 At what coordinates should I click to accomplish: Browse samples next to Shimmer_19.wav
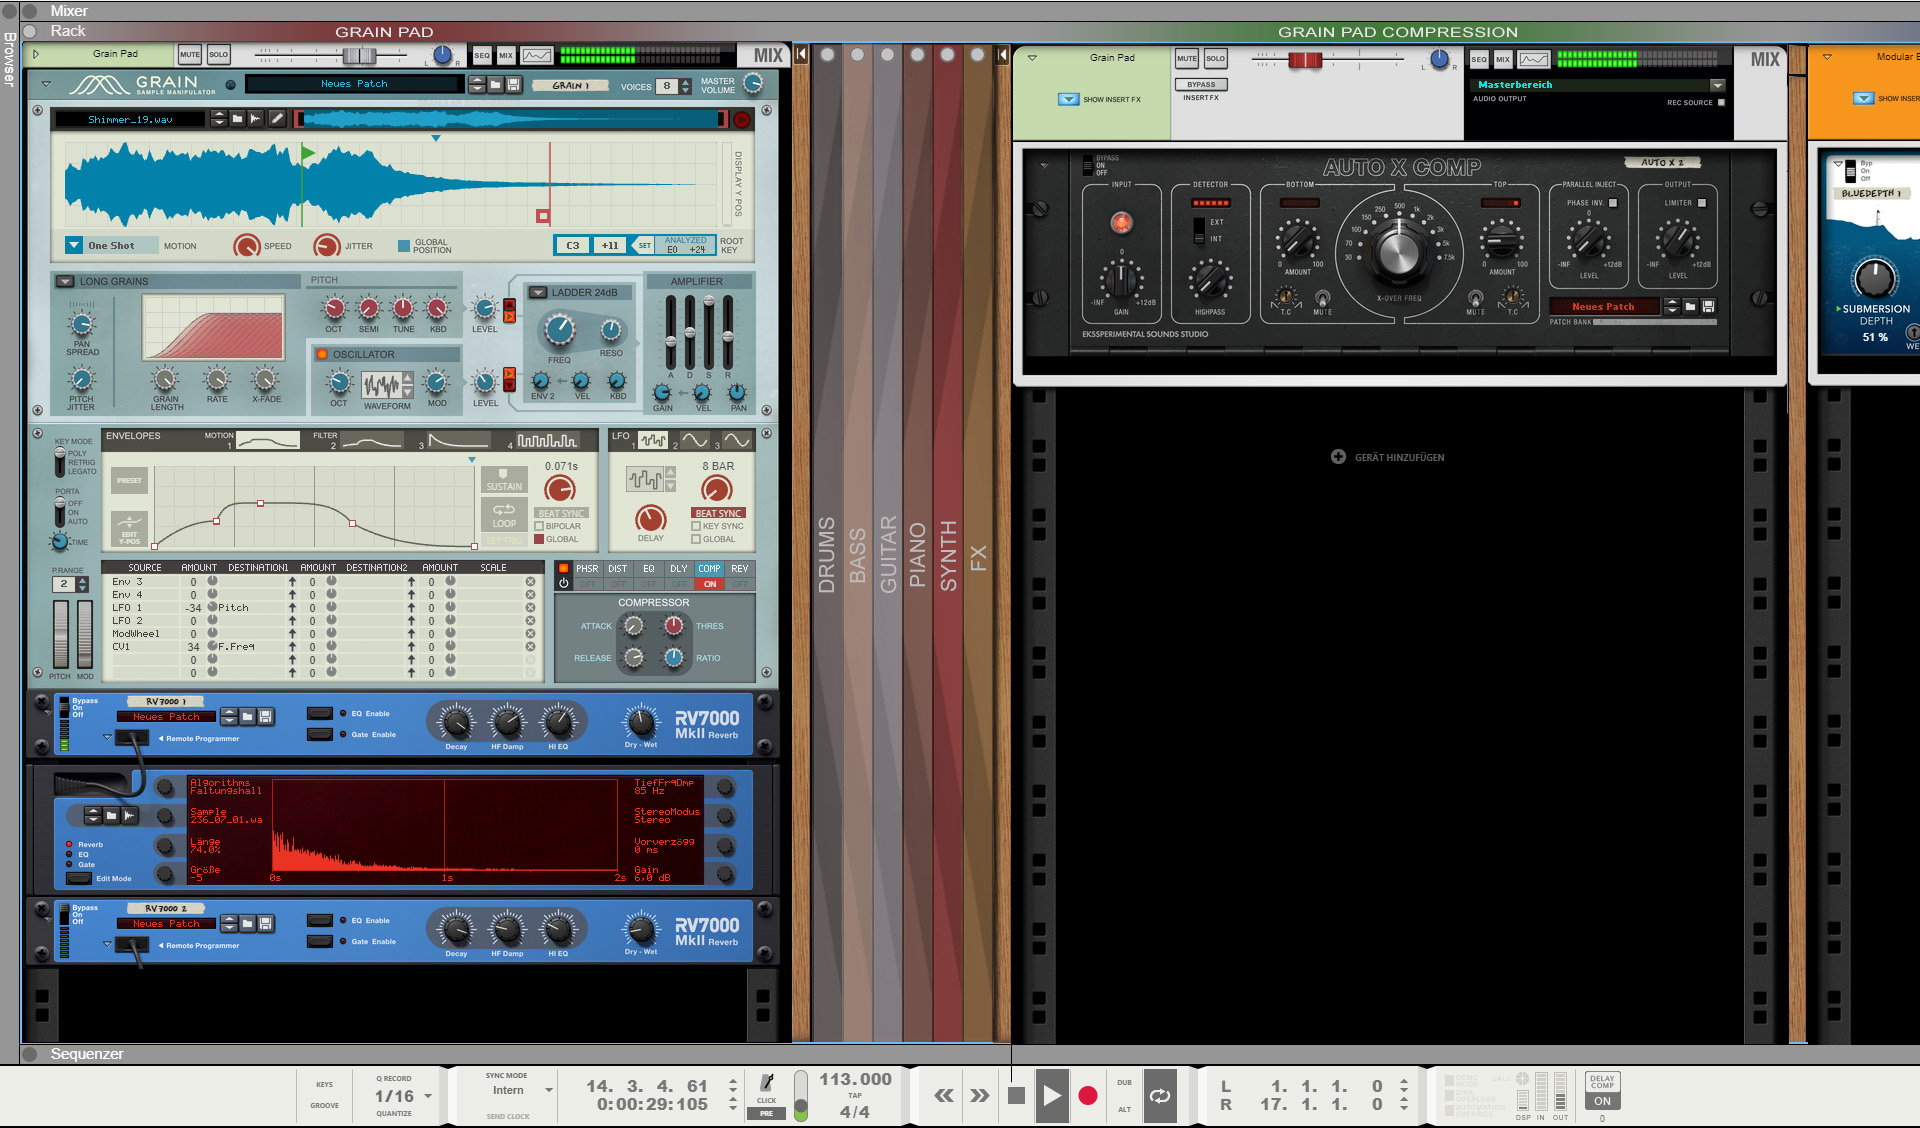[x=237, y=119]
